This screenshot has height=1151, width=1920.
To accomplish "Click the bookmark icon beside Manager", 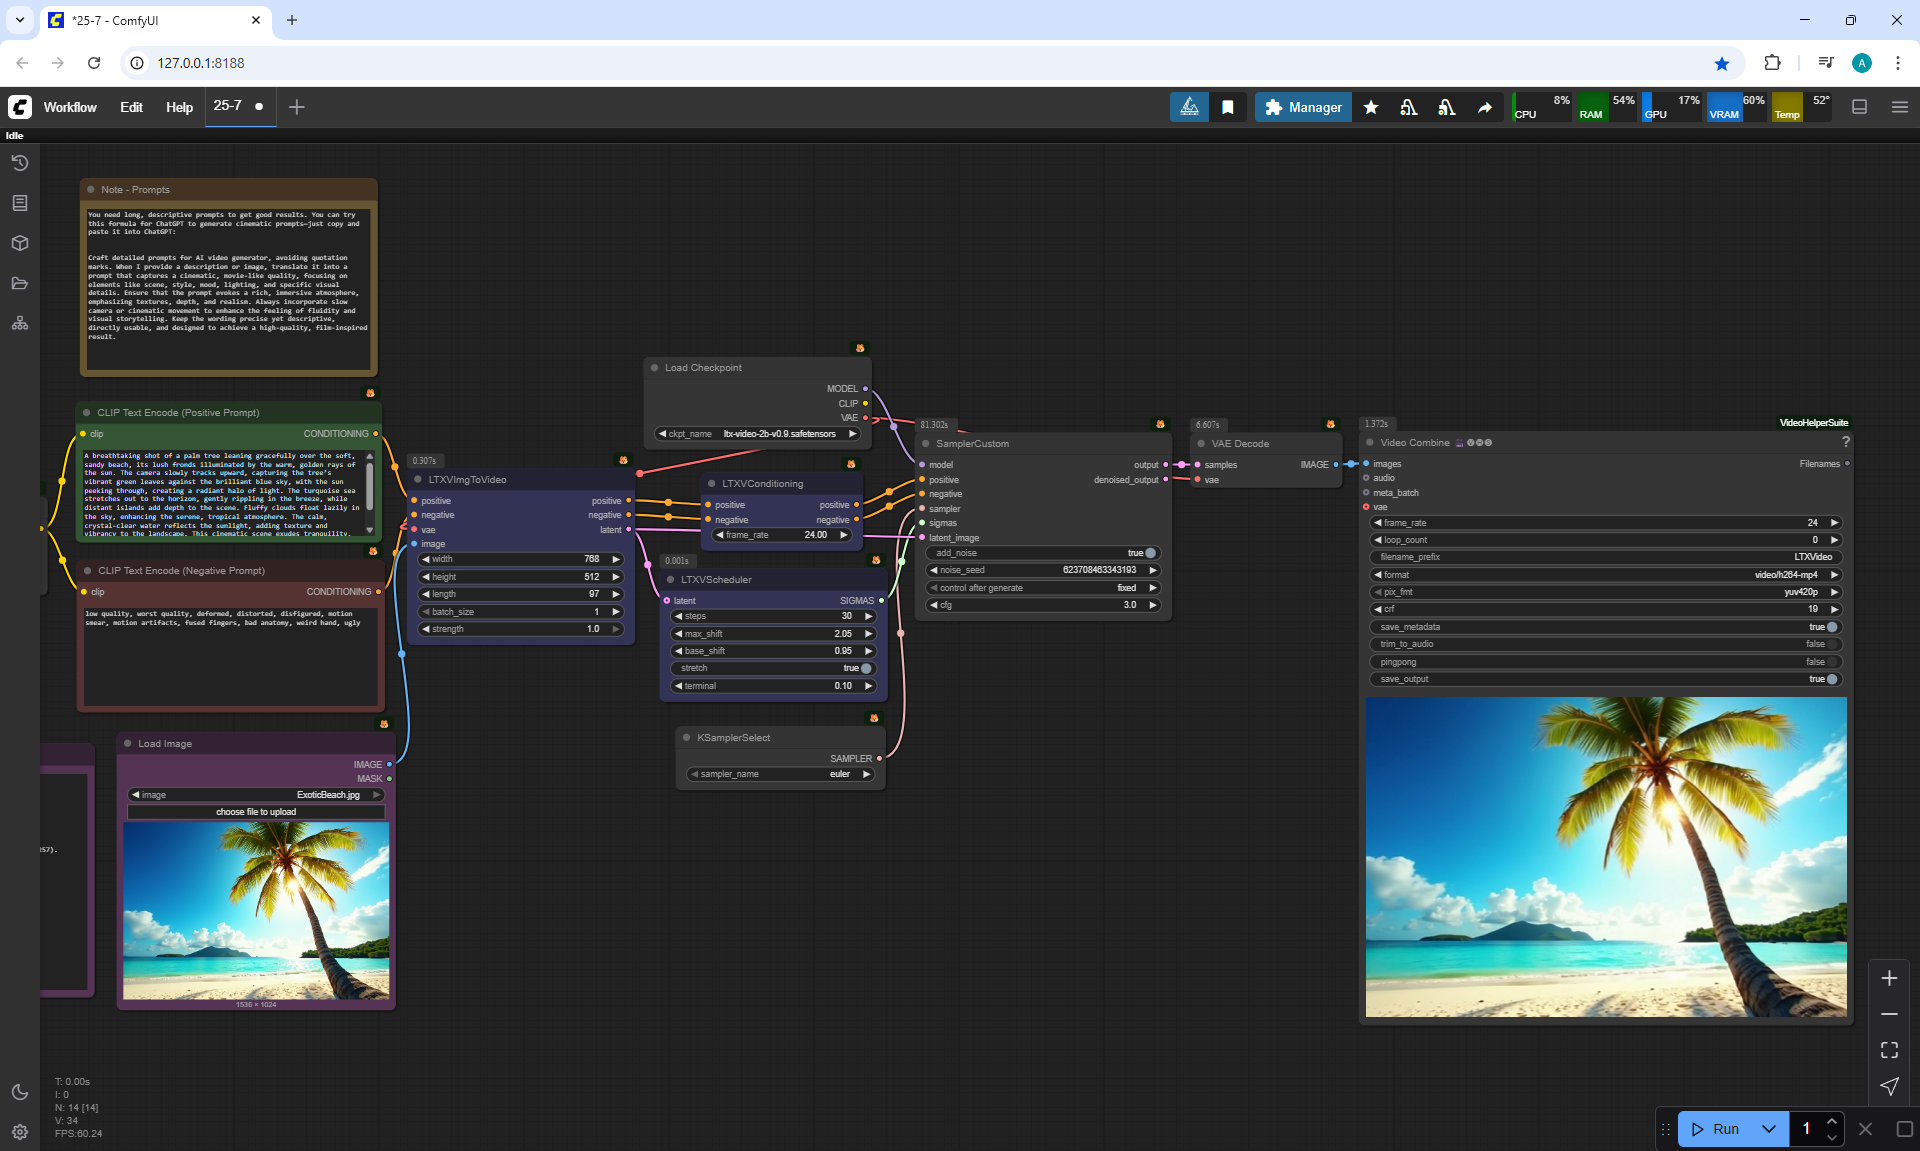I will [1228, 107].
